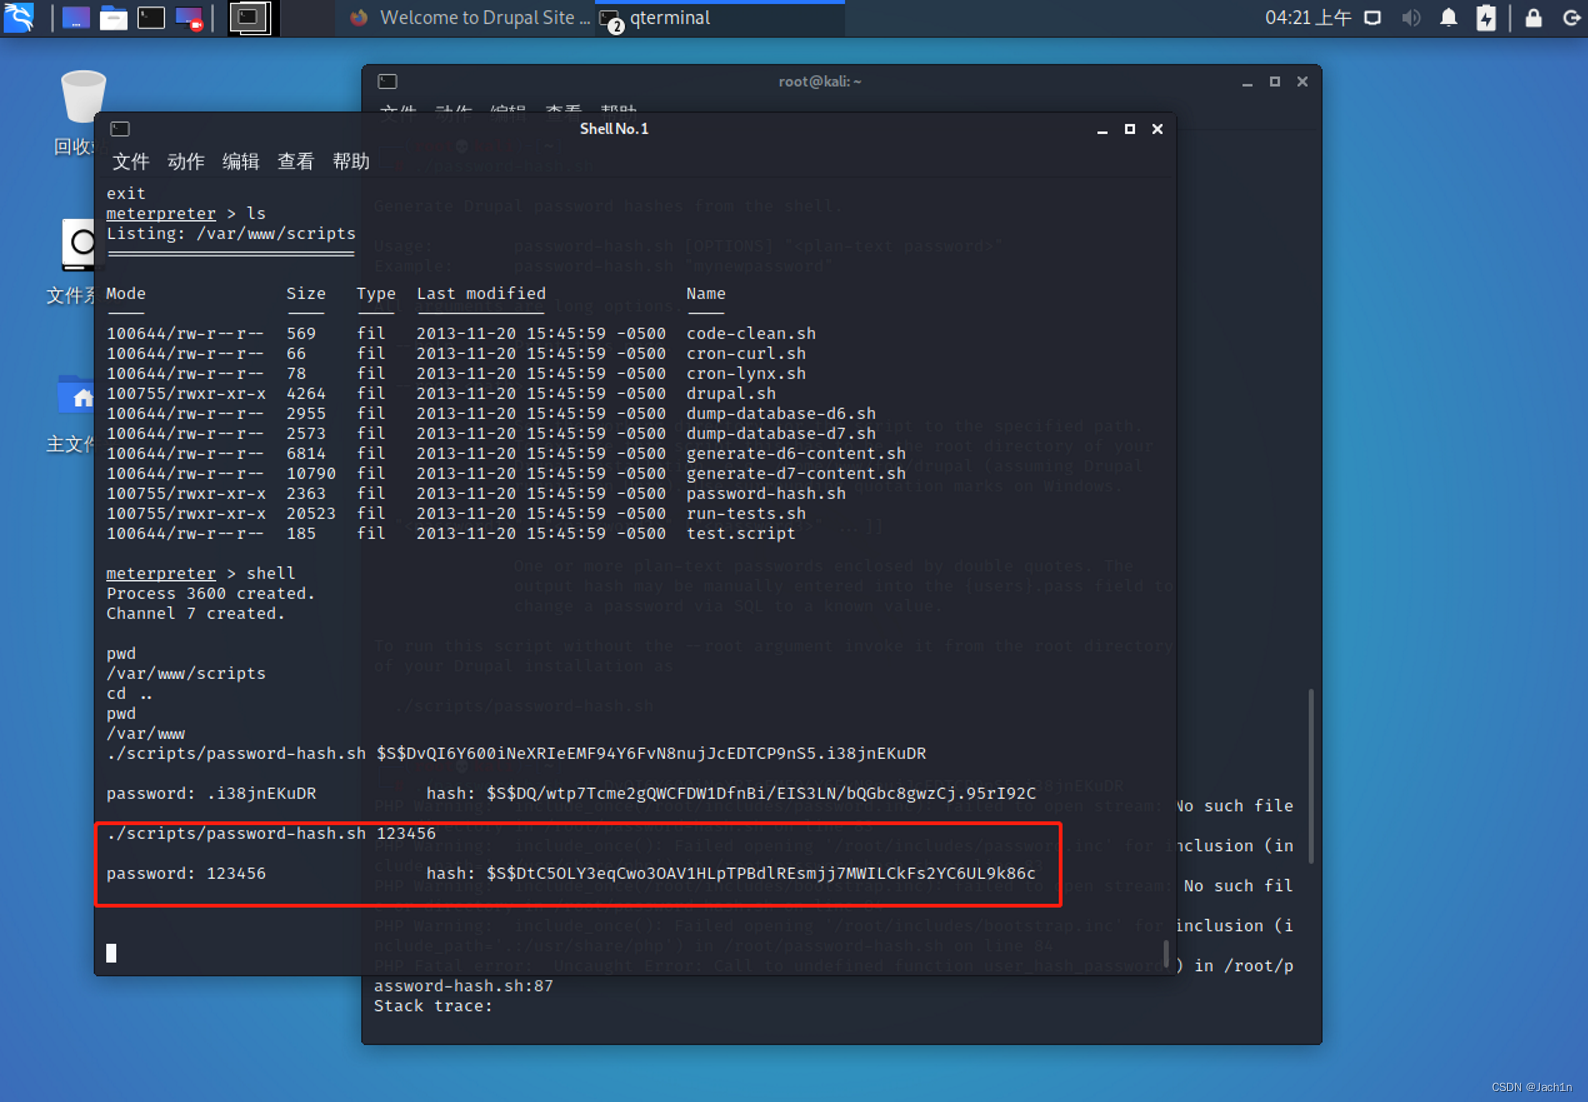Click the dump-database-d6.sh file name

tap(781, 413)
